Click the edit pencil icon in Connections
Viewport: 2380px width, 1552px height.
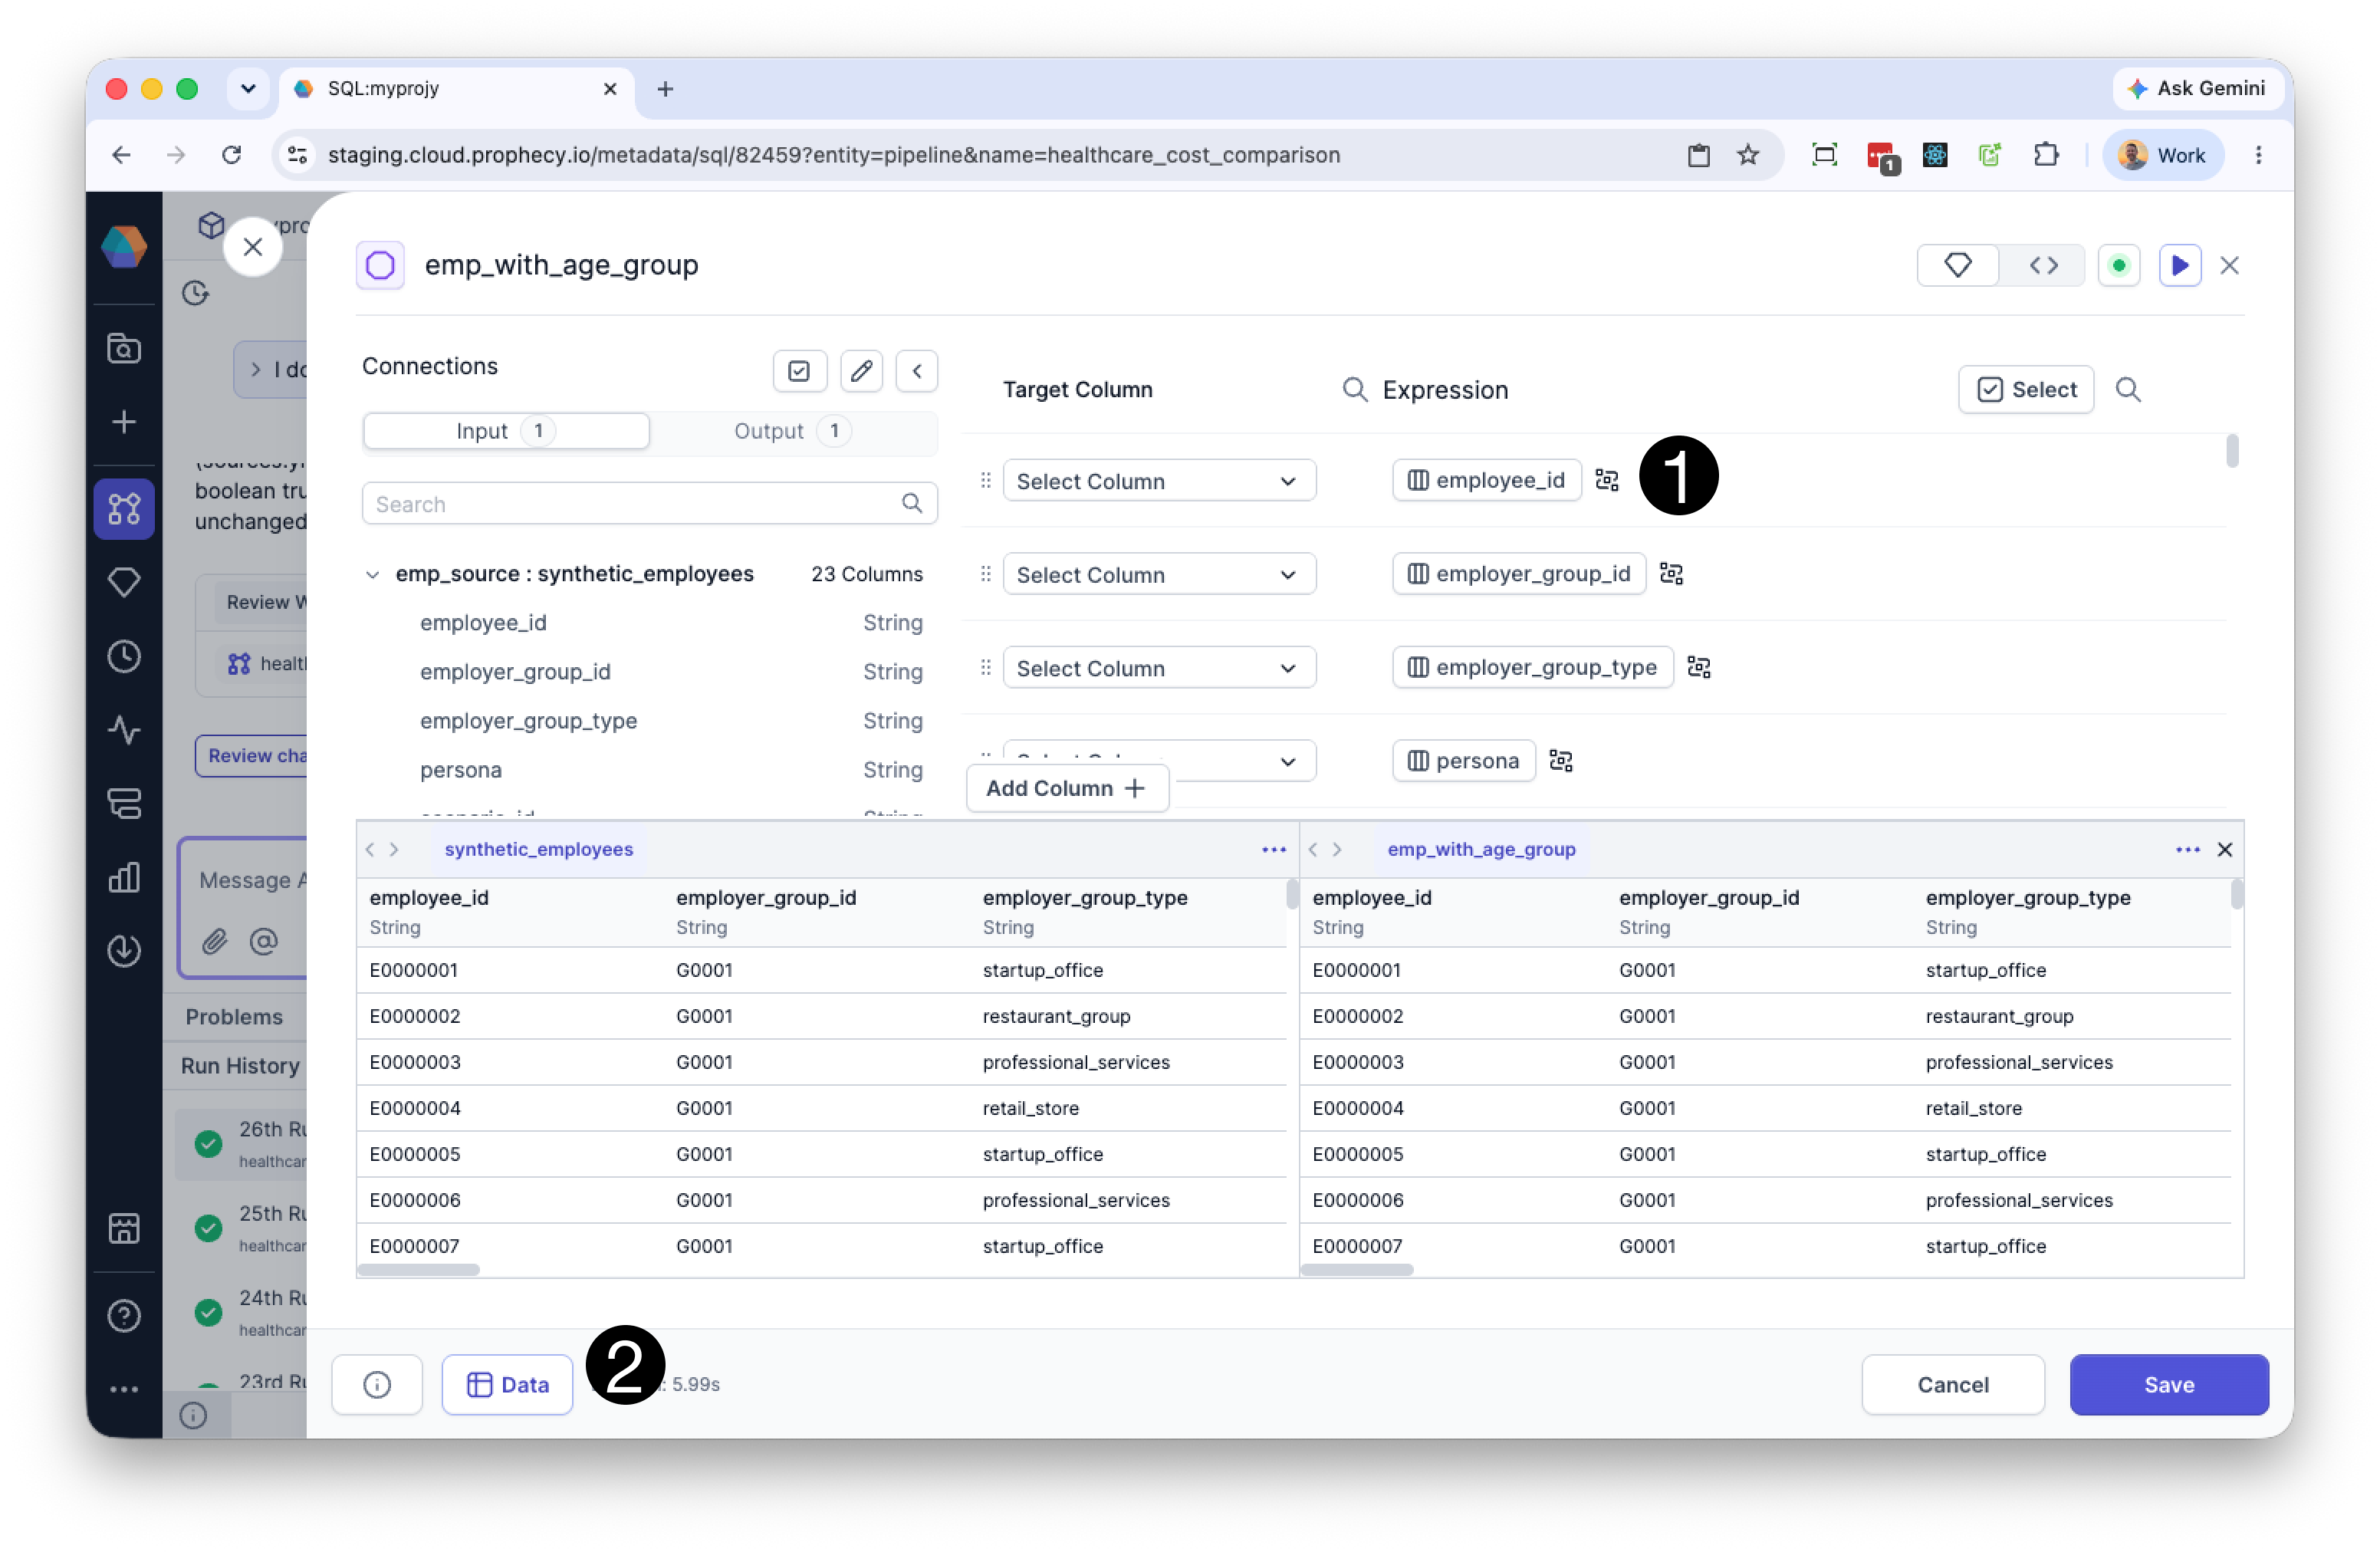coord(861,371)
